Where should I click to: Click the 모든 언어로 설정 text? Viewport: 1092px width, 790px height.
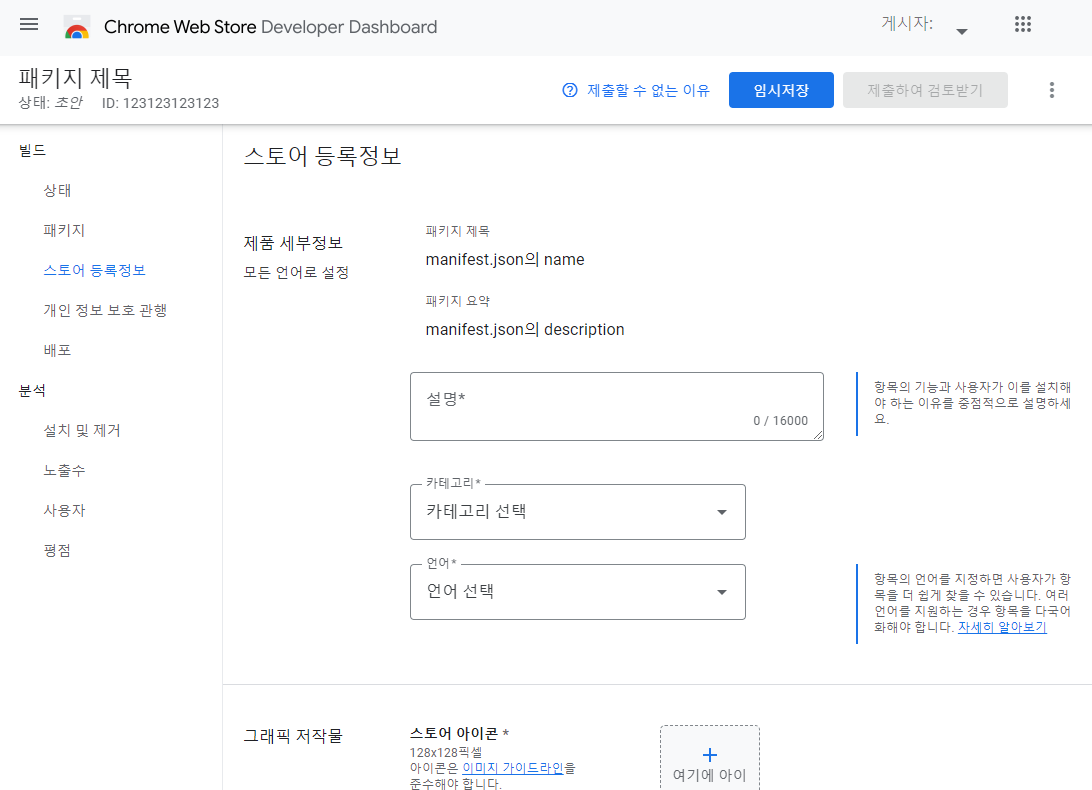pos(296,272)
